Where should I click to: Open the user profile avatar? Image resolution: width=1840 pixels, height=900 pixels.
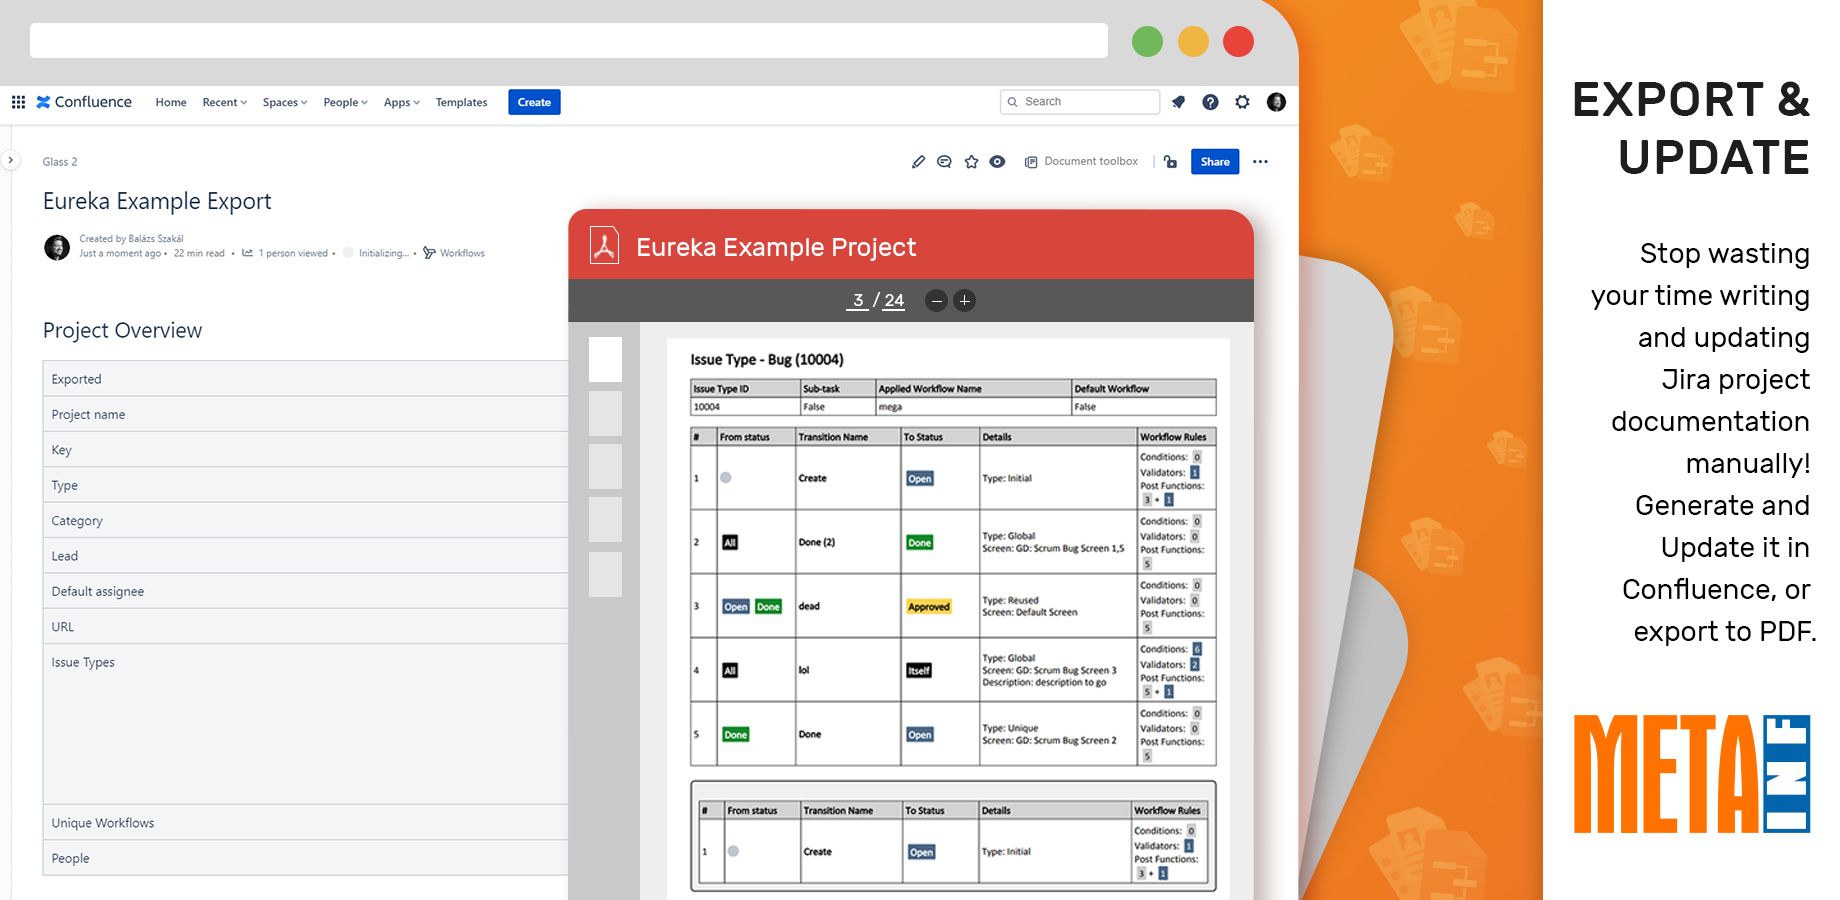point(1276,102)
